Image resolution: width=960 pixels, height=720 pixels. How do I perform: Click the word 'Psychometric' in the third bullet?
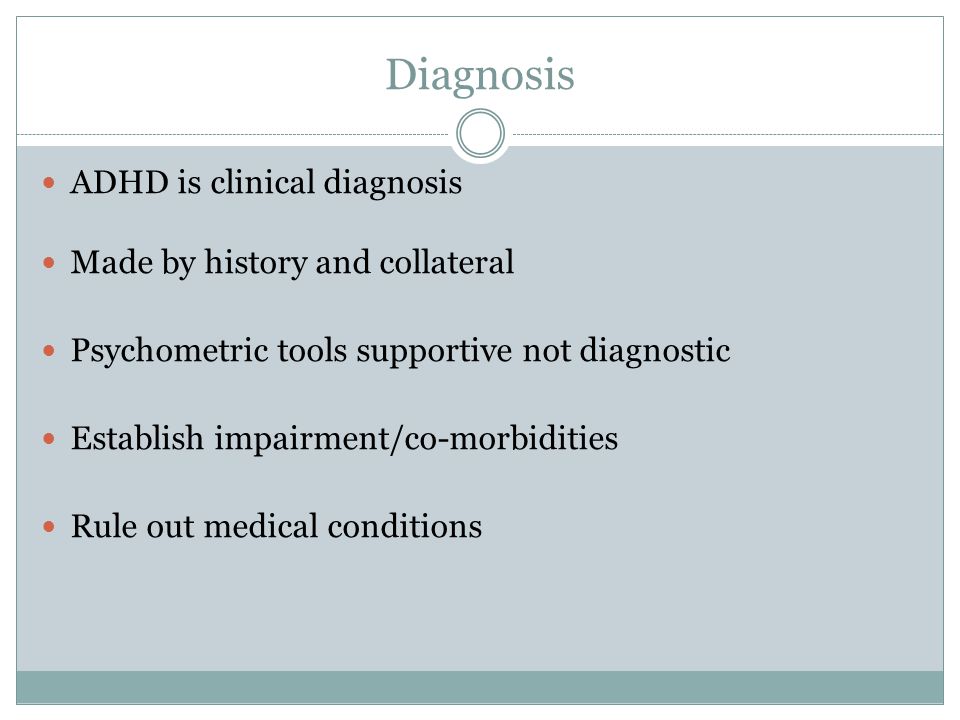(169, 351)
